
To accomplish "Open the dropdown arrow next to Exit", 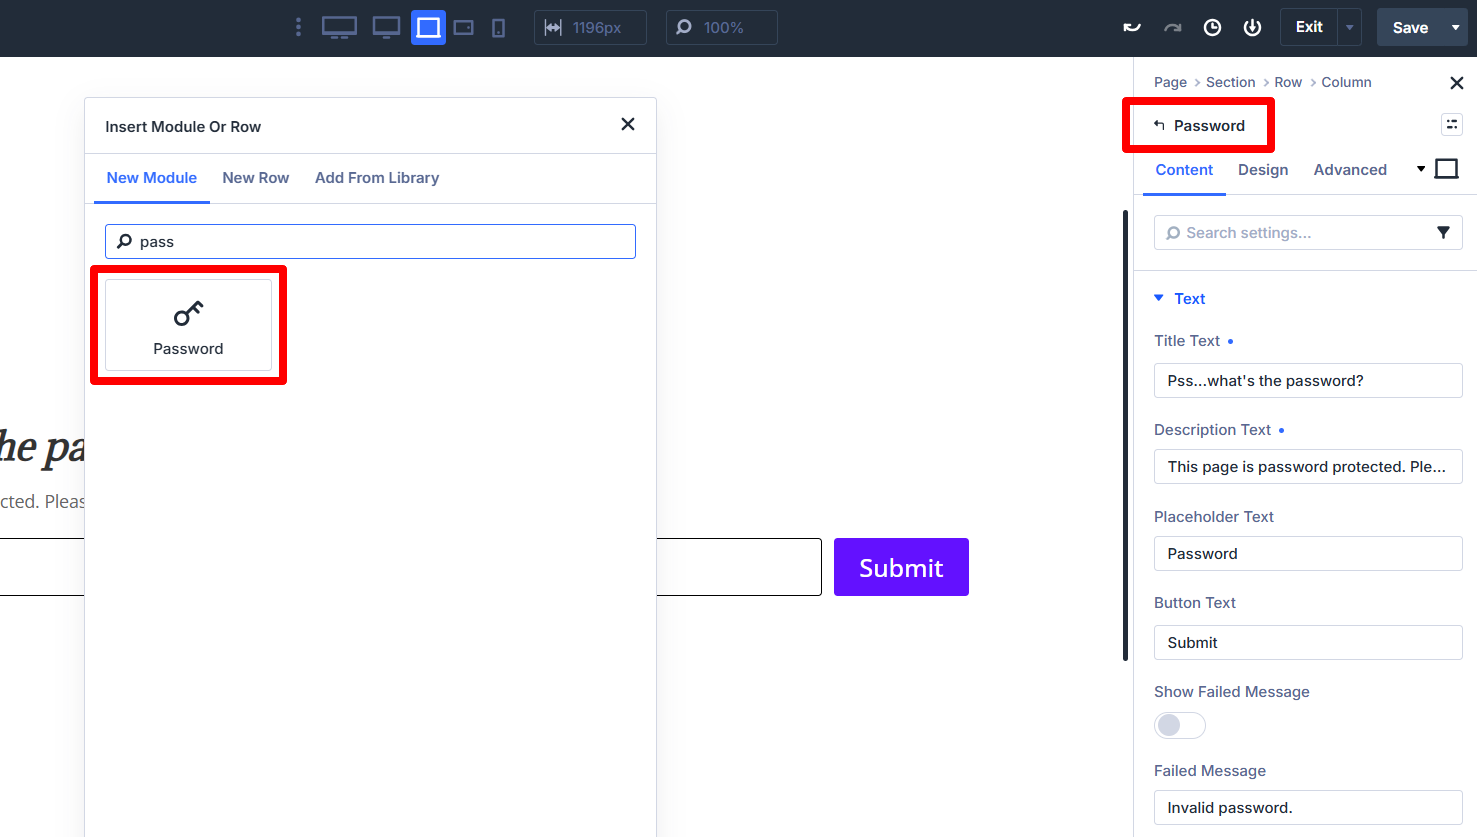I will 1349,27.
